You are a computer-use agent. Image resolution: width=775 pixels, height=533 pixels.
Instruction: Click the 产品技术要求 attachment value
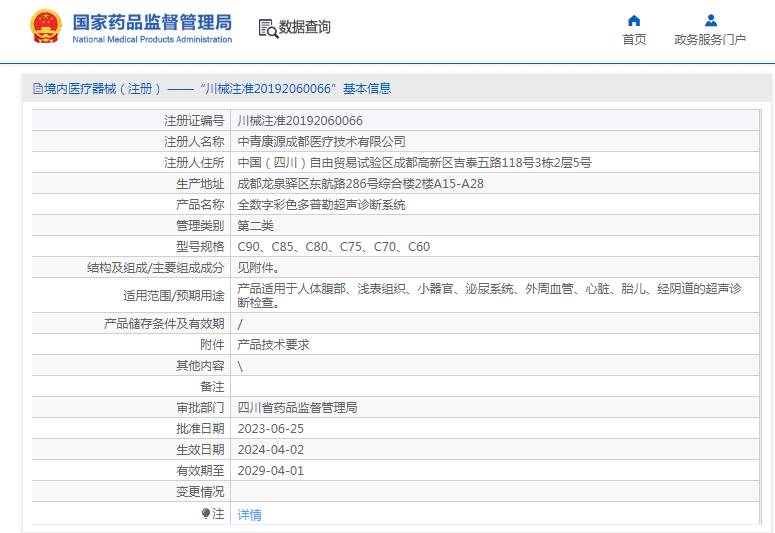[x=273, y=345]
